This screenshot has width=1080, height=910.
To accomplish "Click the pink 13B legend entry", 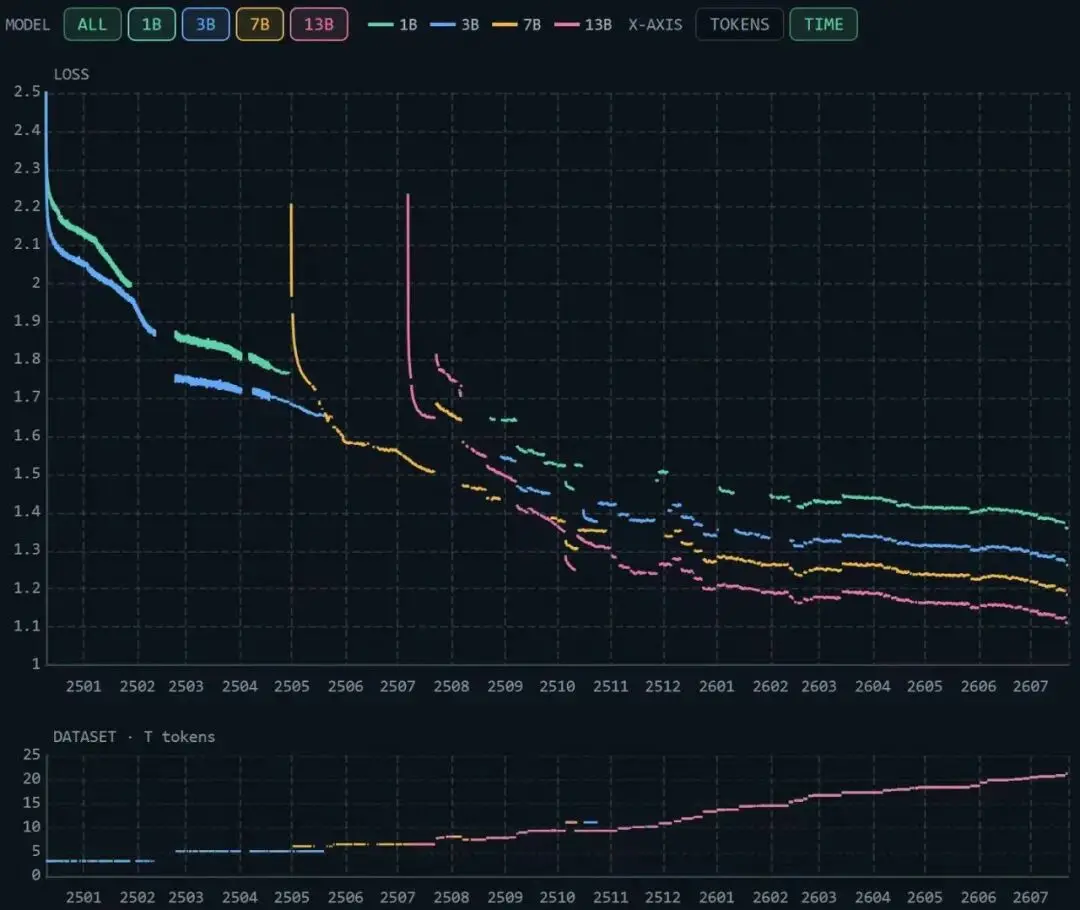I will click(x=583, y=25).
